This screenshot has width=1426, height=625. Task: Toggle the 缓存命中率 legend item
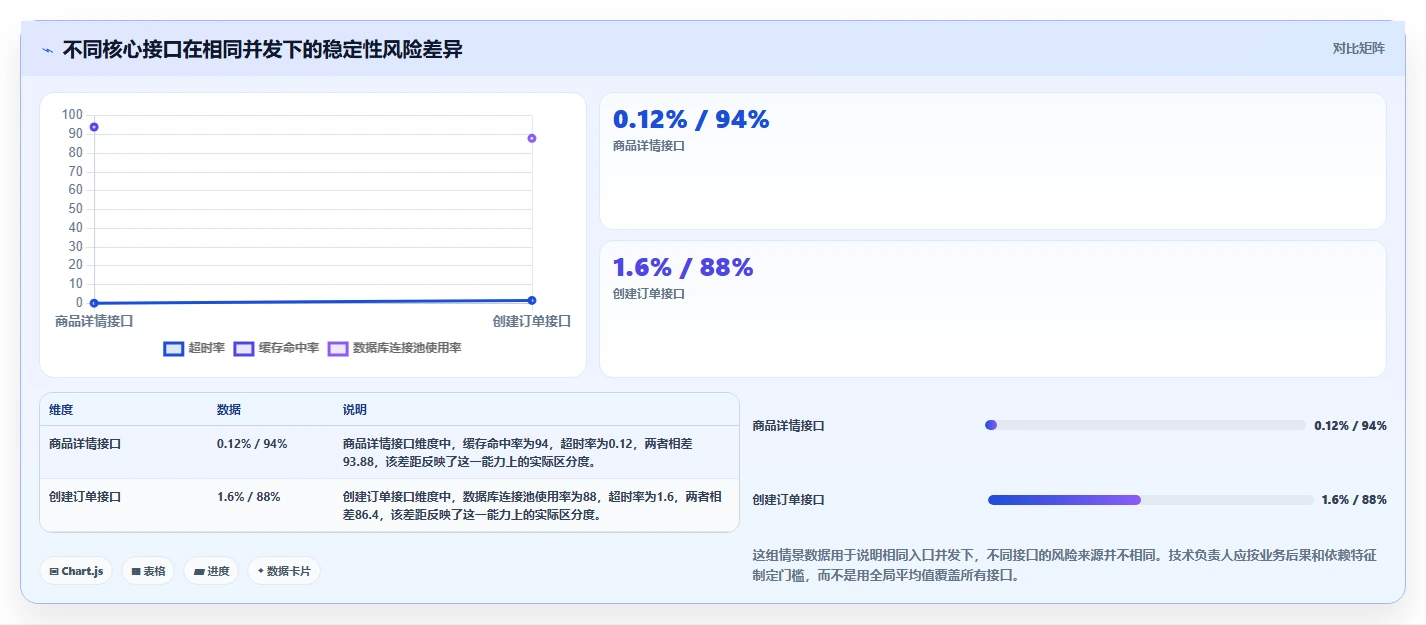pyautogui.click(x=276, y=348)
